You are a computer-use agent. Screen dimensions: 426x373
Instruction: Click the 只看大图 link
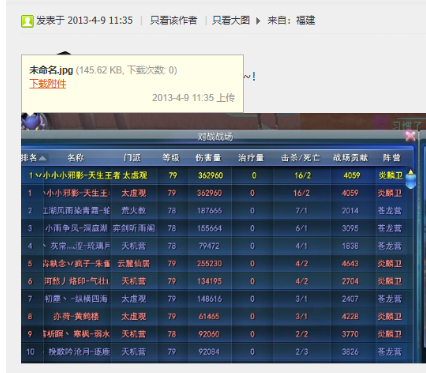click(x=231, y=21)
